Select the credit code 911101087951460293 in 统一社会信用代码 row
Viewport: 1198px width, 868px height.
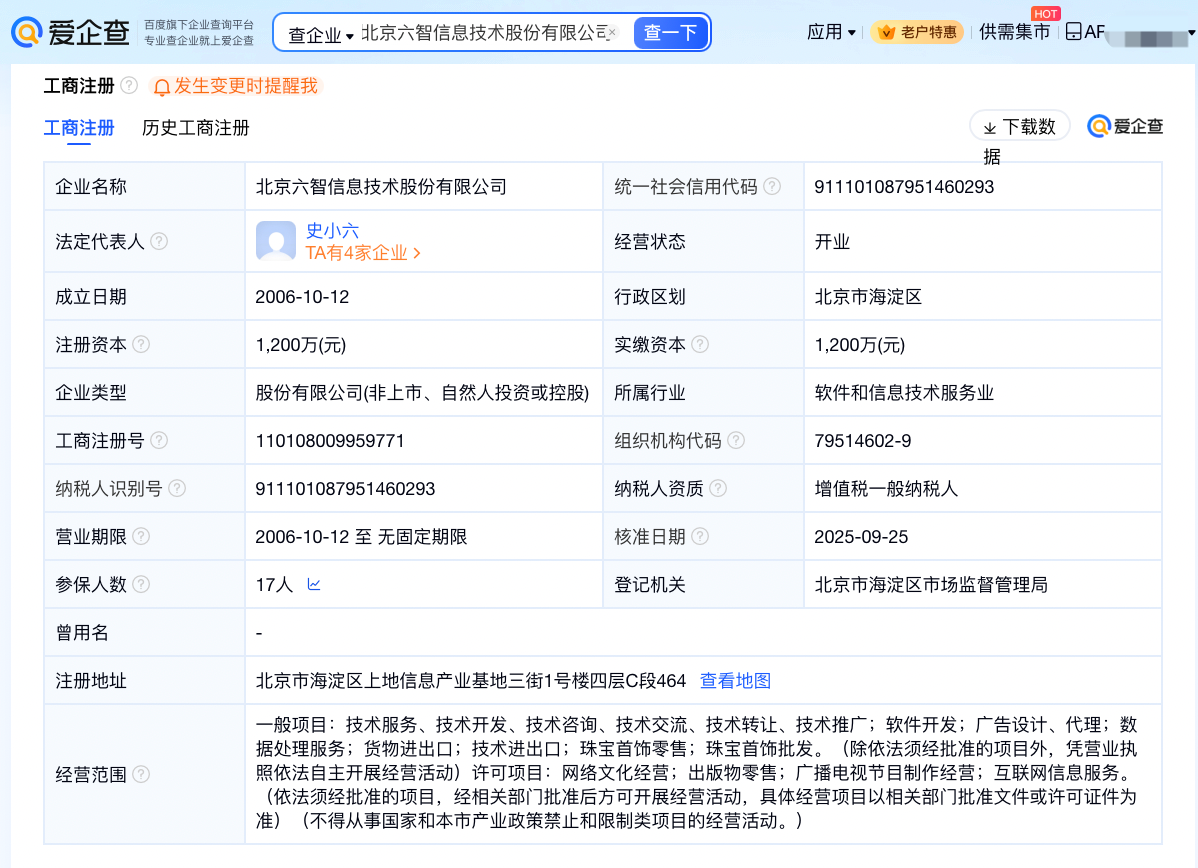point(904,187)
